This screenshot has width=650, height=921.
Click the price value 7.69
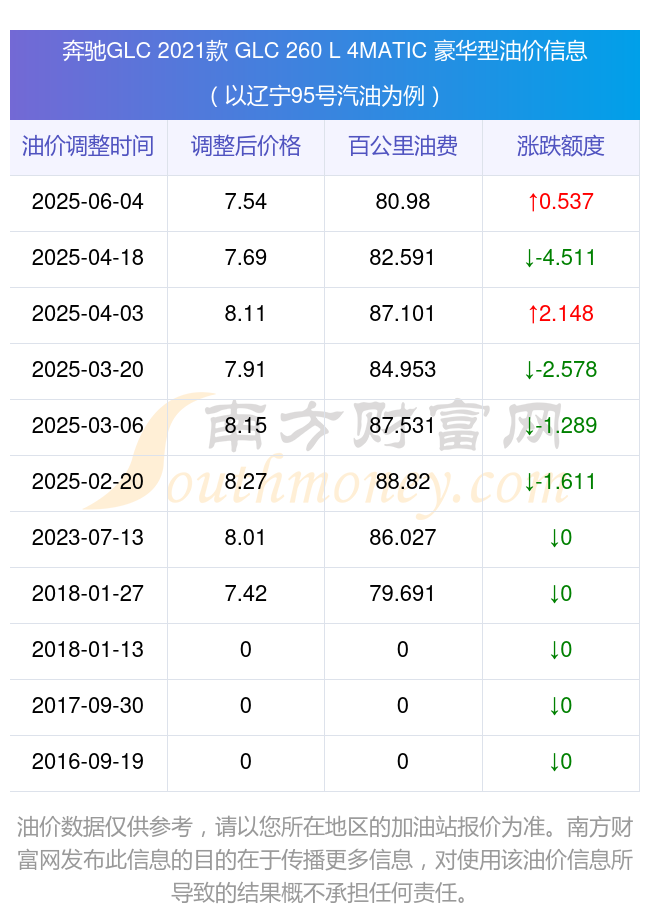coord(245,258)
